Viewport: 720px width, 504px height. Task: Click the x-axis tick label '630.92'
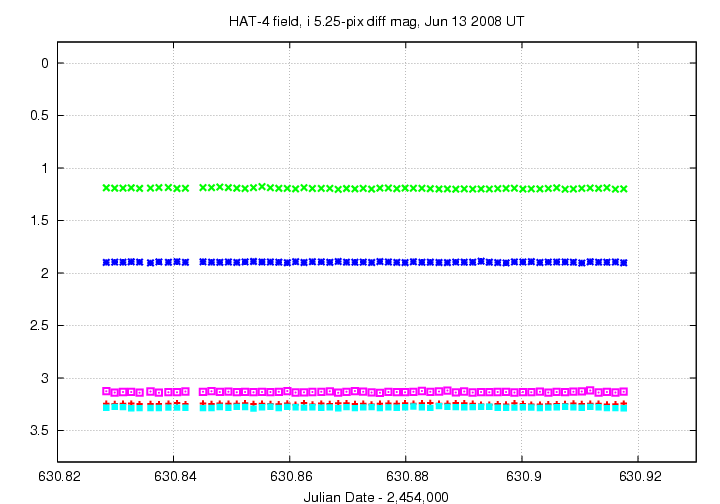640,476
